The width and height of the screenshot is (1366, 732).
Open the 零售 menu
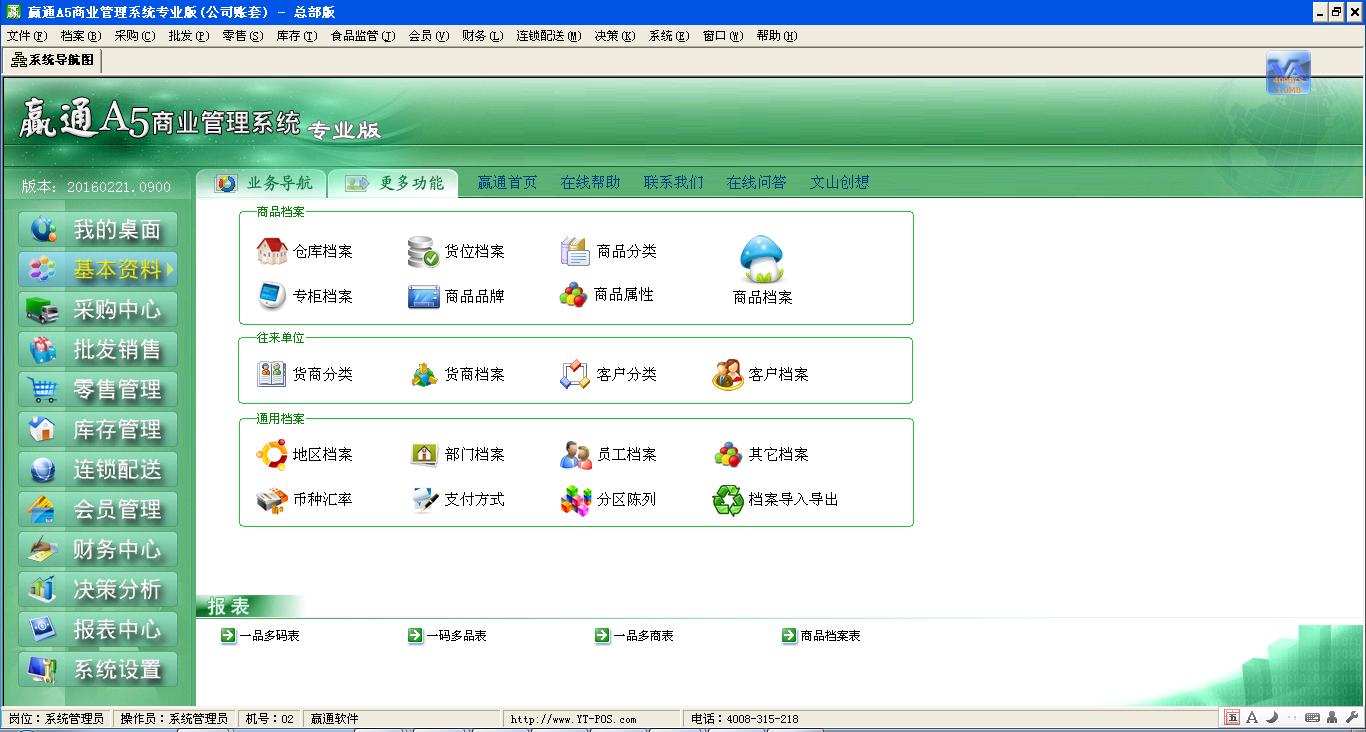coord(243,35)
